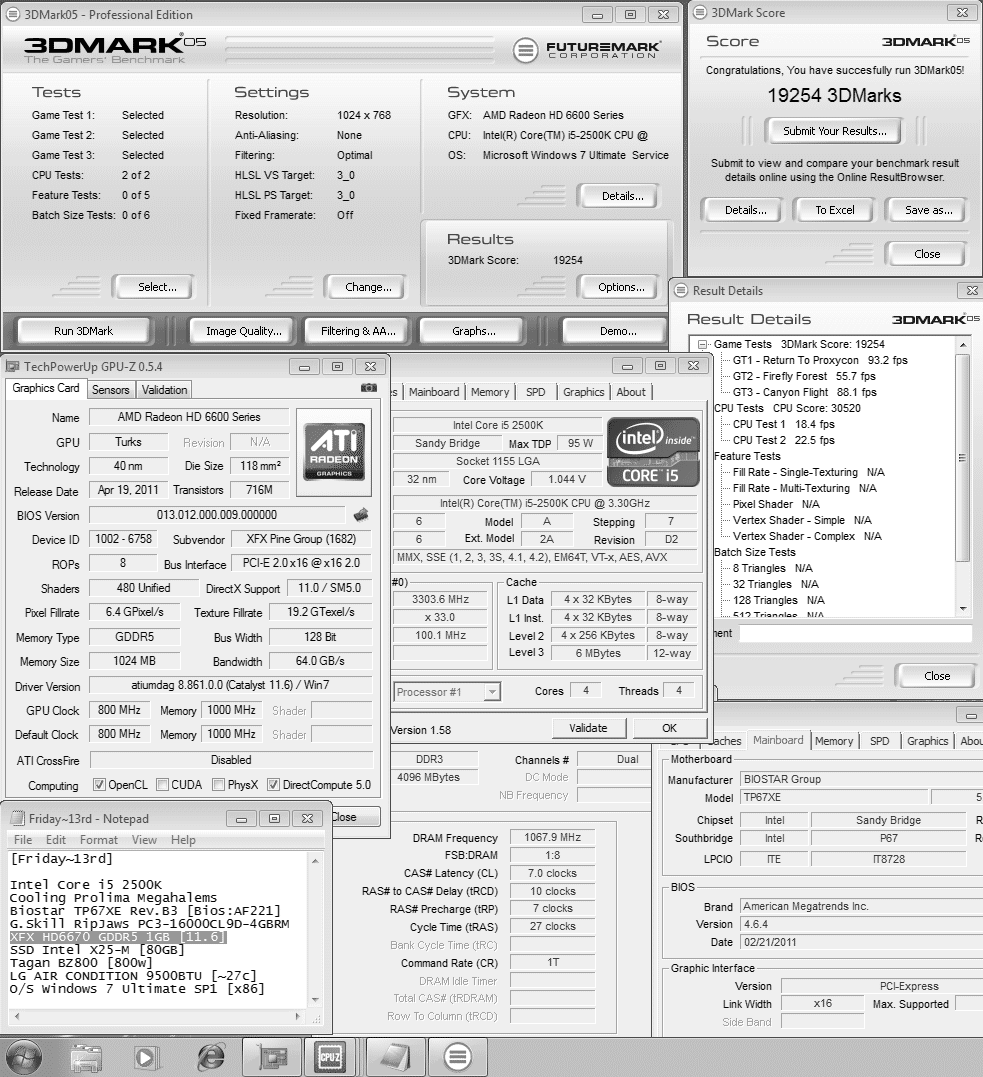Click the BIOS chip save icon in GPU-Z

click(x=361, y=514)
